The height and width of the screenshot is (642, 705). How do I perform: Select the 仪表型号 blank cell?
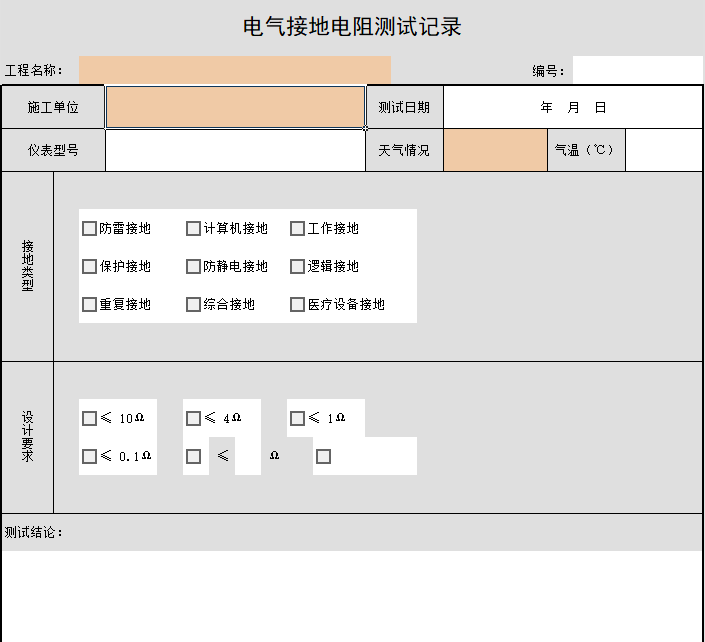(x=235, y=150)
